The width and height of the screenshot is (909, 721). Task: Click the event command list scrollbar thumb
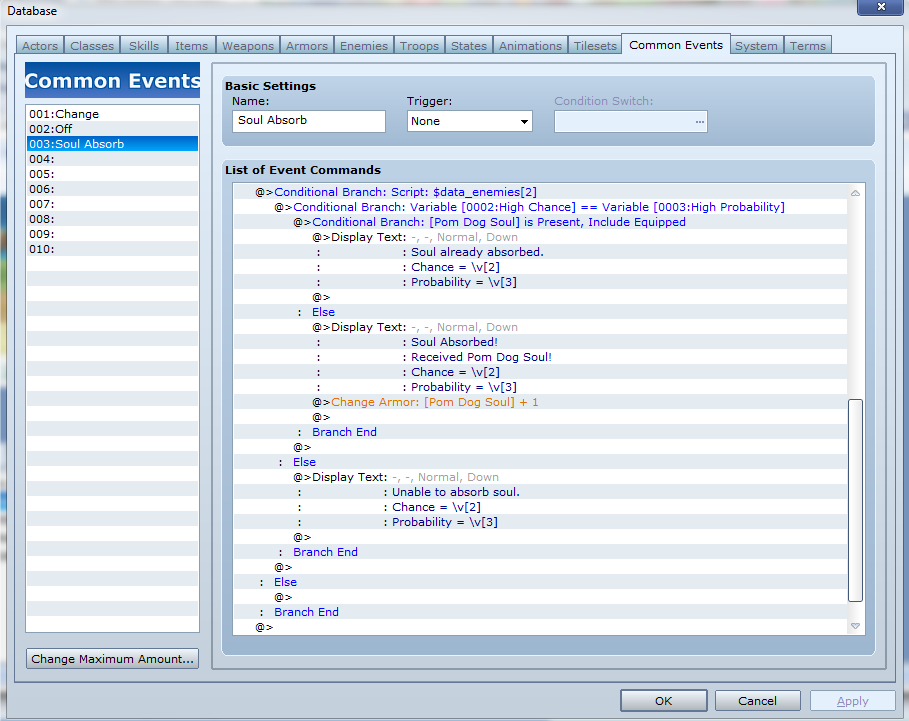pyautogui.click(x=854, y=500)
